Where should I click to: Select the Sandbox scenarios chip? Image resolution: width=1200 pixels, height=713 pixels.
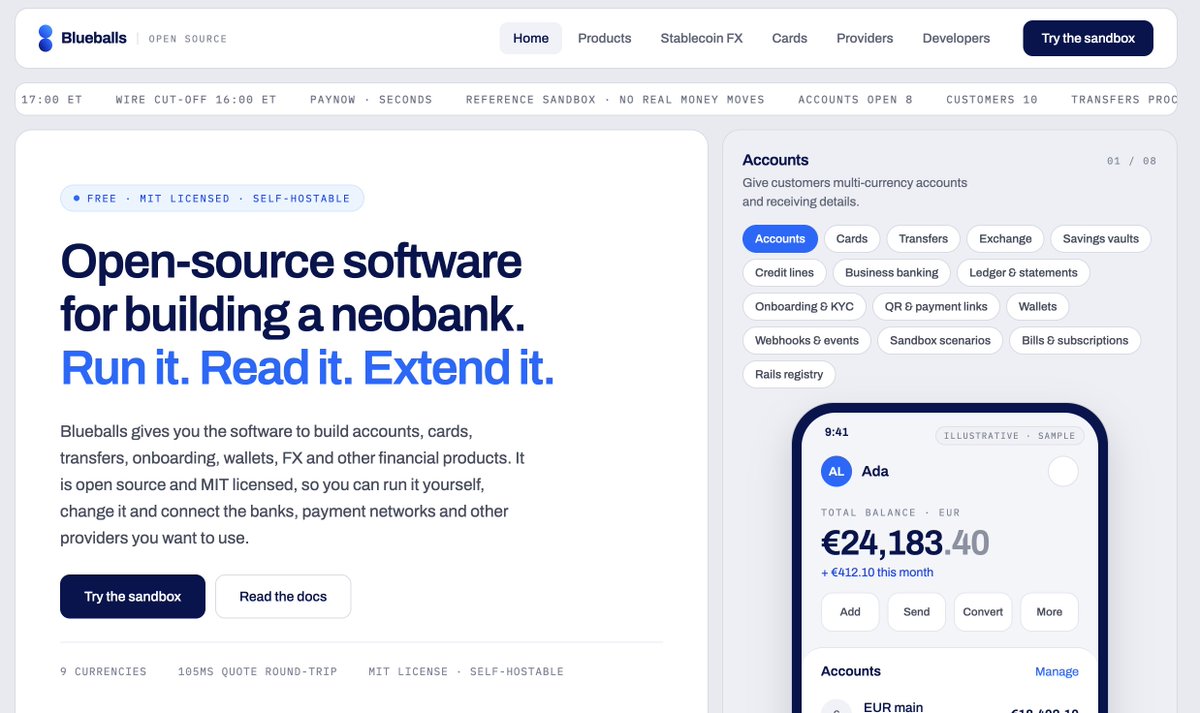click(940, 341)
